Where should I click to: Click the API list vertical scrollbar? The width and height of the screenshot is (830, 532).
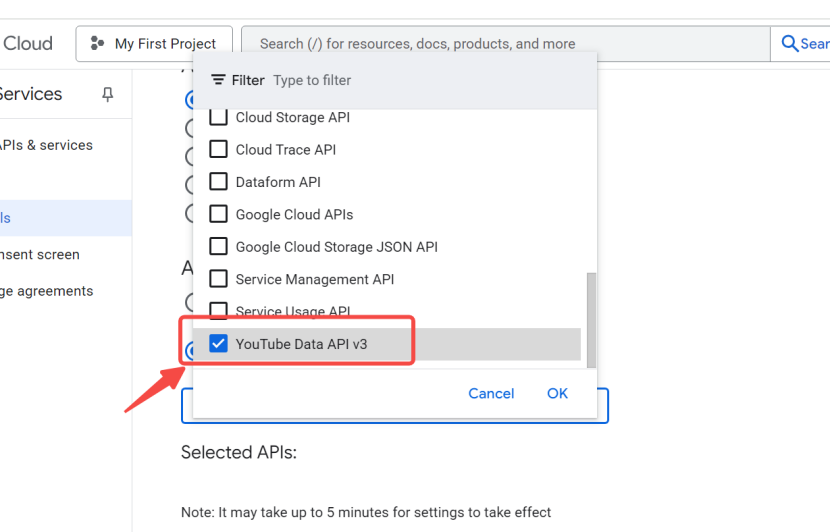pos(591,318)
